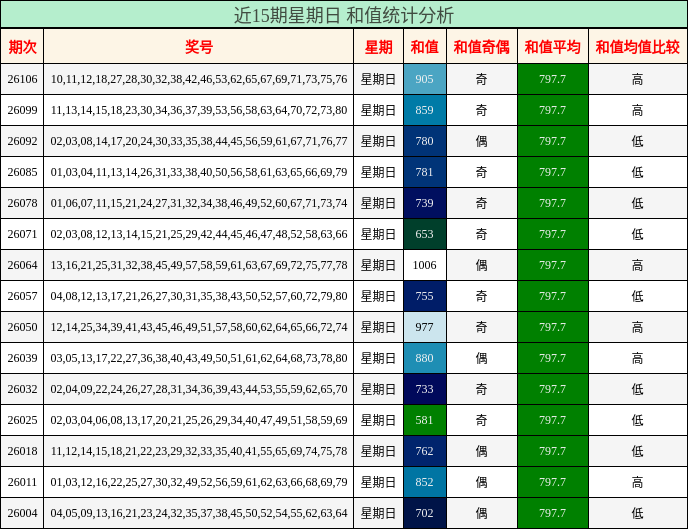Select period number 26004
The height and width of the screenshot is (529, 688).
(22, 513)
